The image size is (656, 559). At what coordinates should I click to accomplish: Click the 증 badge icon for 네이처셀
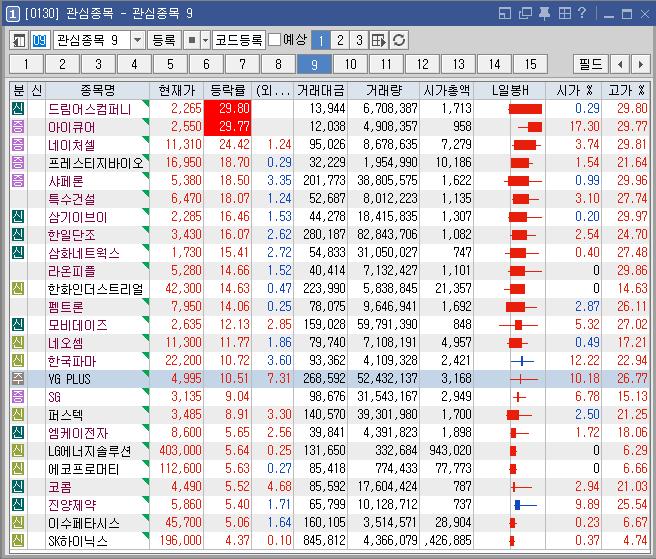(x=18, y=145)
